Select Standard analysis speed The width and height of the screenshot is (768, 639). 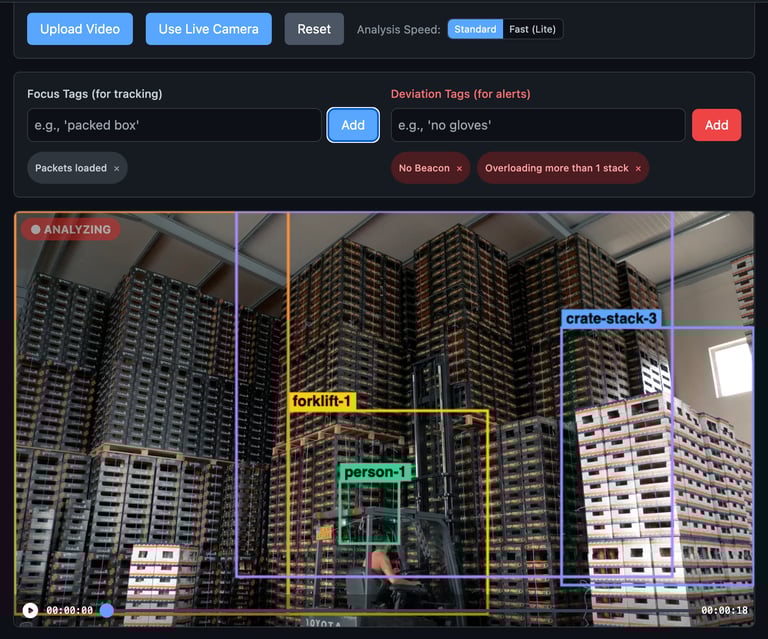click(475, 29)
